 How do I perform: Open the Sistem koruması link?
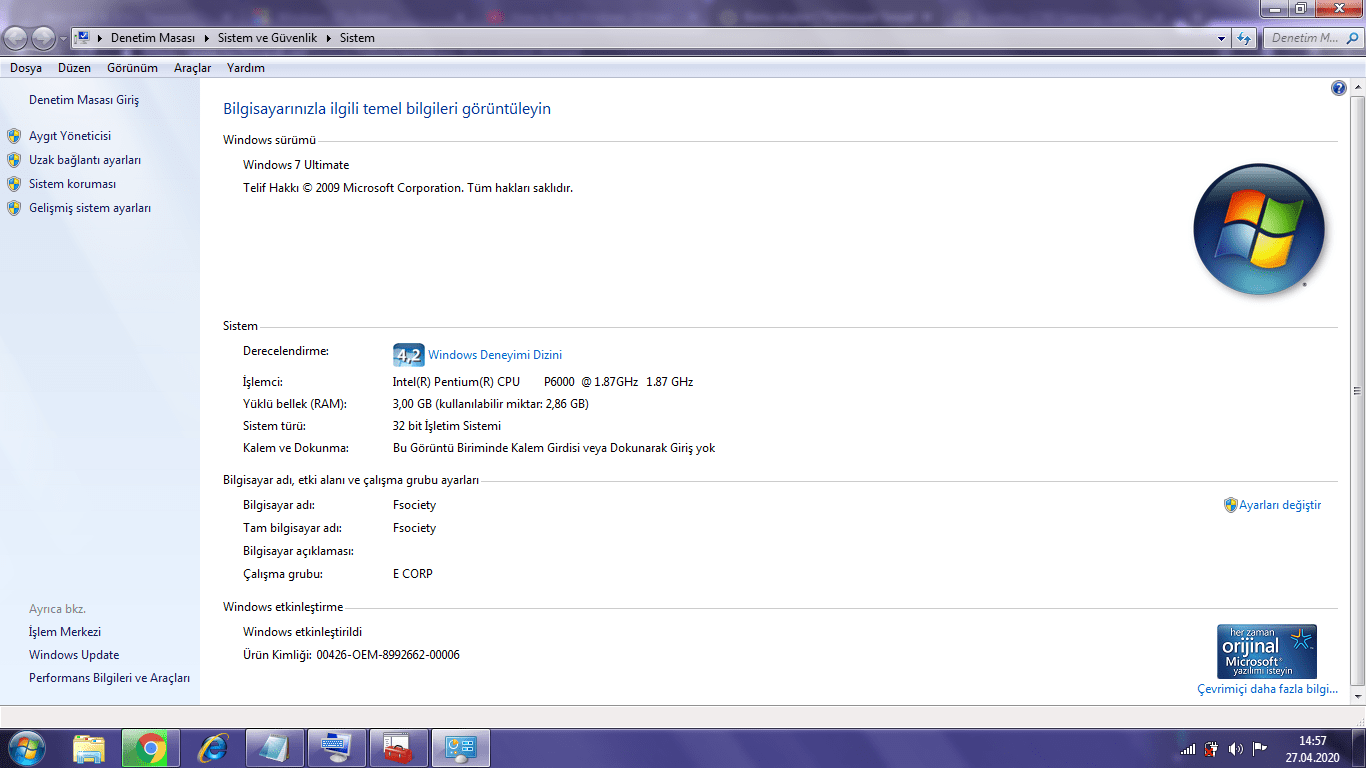point(72,184)
